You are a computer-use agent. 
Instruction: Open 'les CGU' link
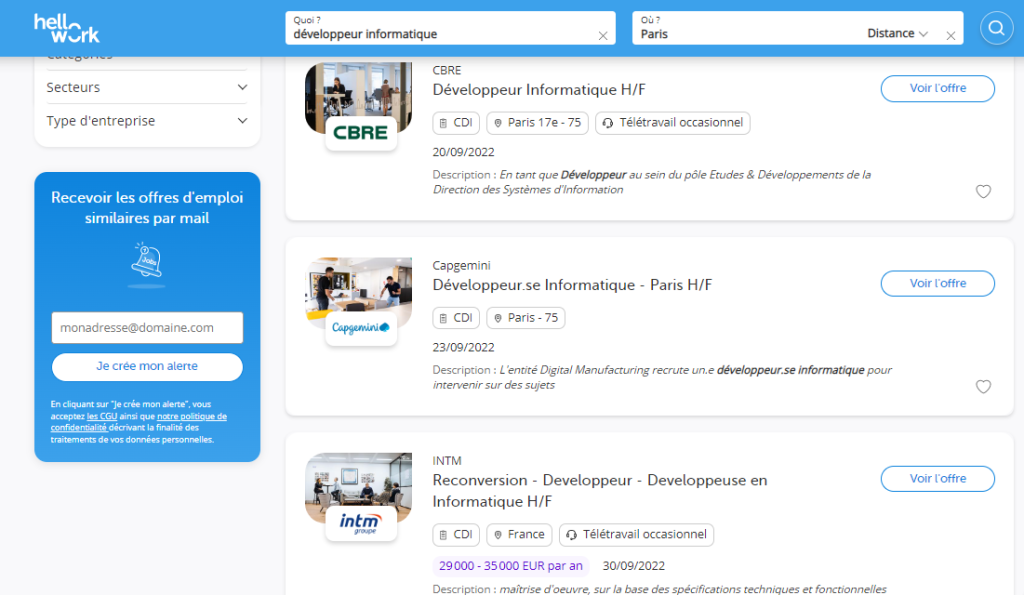102,416
